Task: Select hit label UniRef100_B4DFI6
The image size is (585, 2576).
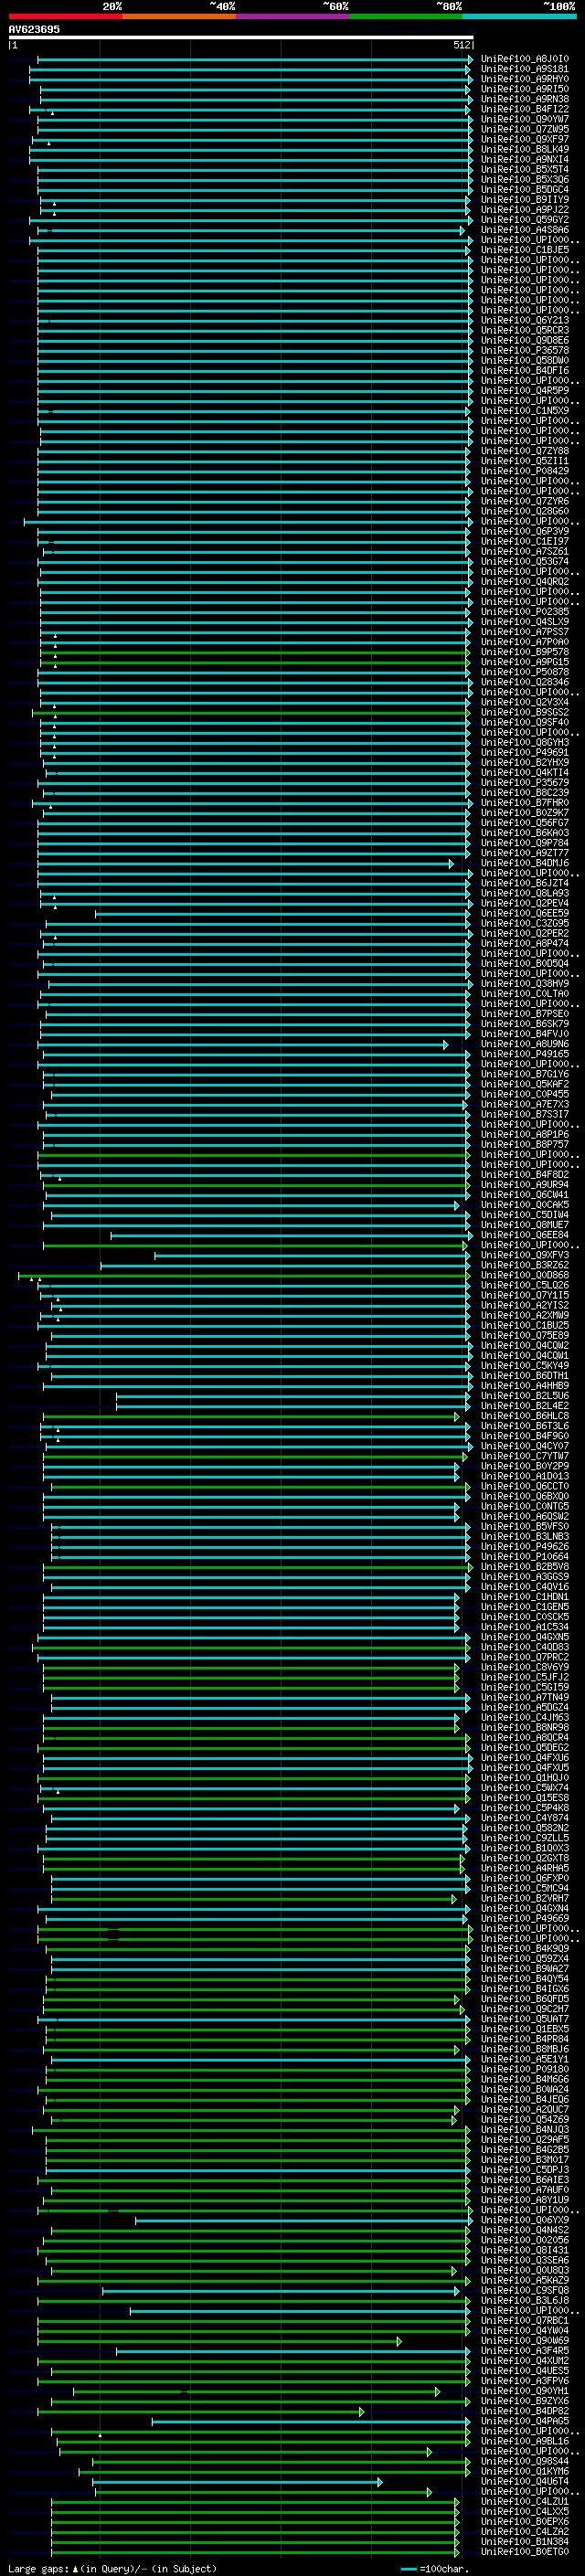Action: pos(525,370)
